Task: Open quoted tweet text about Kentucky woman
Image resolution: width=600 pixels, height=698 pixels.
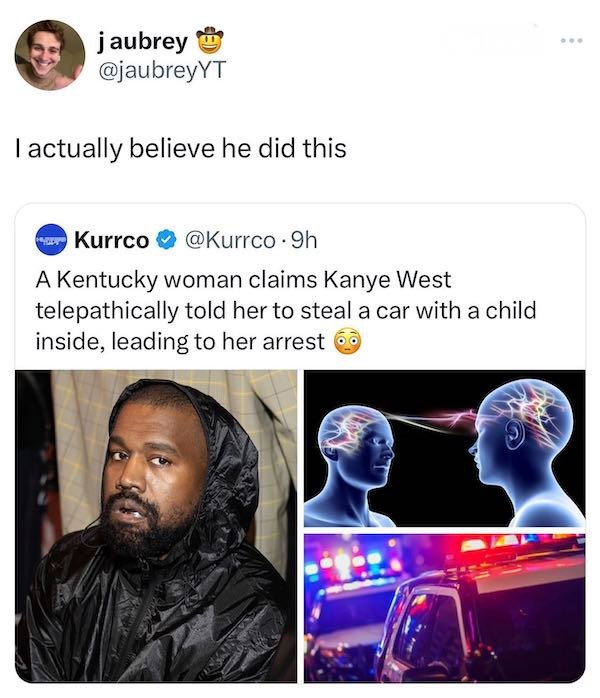Action: click(x=286, y=311)
